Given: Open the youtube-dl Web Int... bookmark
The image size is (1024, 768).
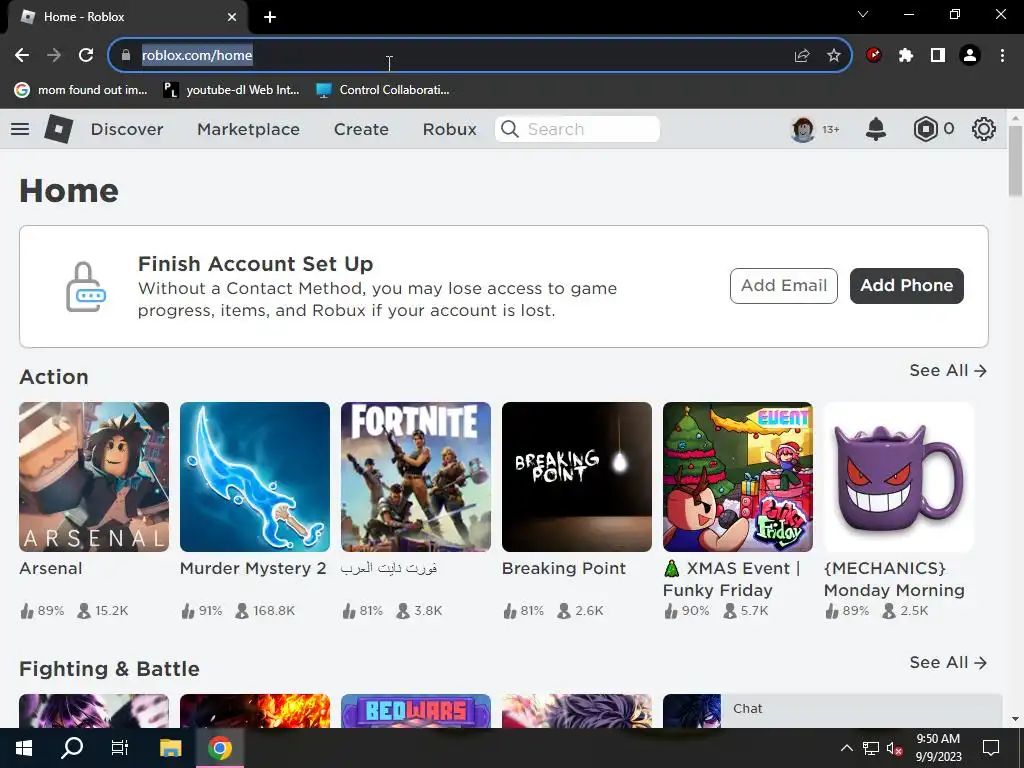Looking at the screenshot, I should 231,90.
